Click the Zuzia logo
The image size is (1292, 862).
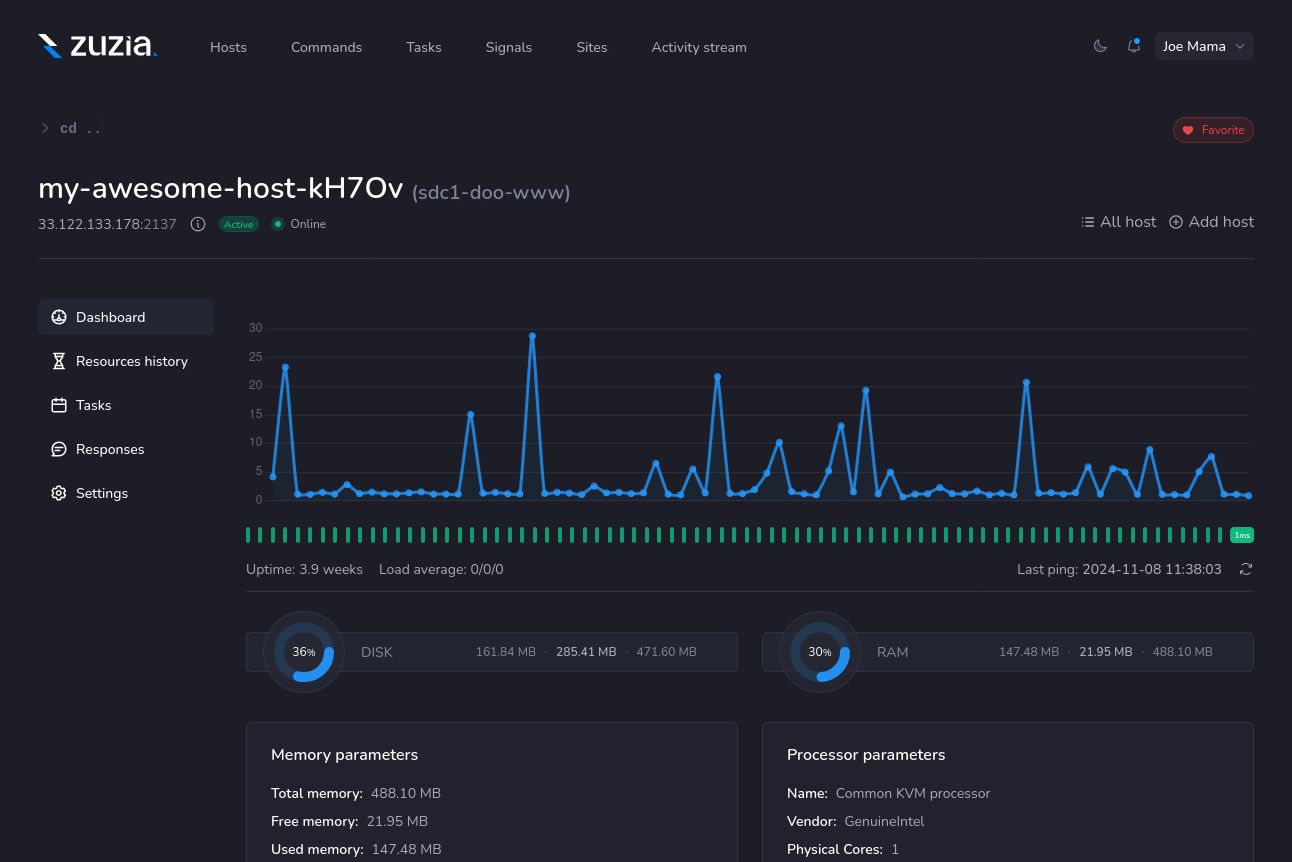click(x=97, y=45)
